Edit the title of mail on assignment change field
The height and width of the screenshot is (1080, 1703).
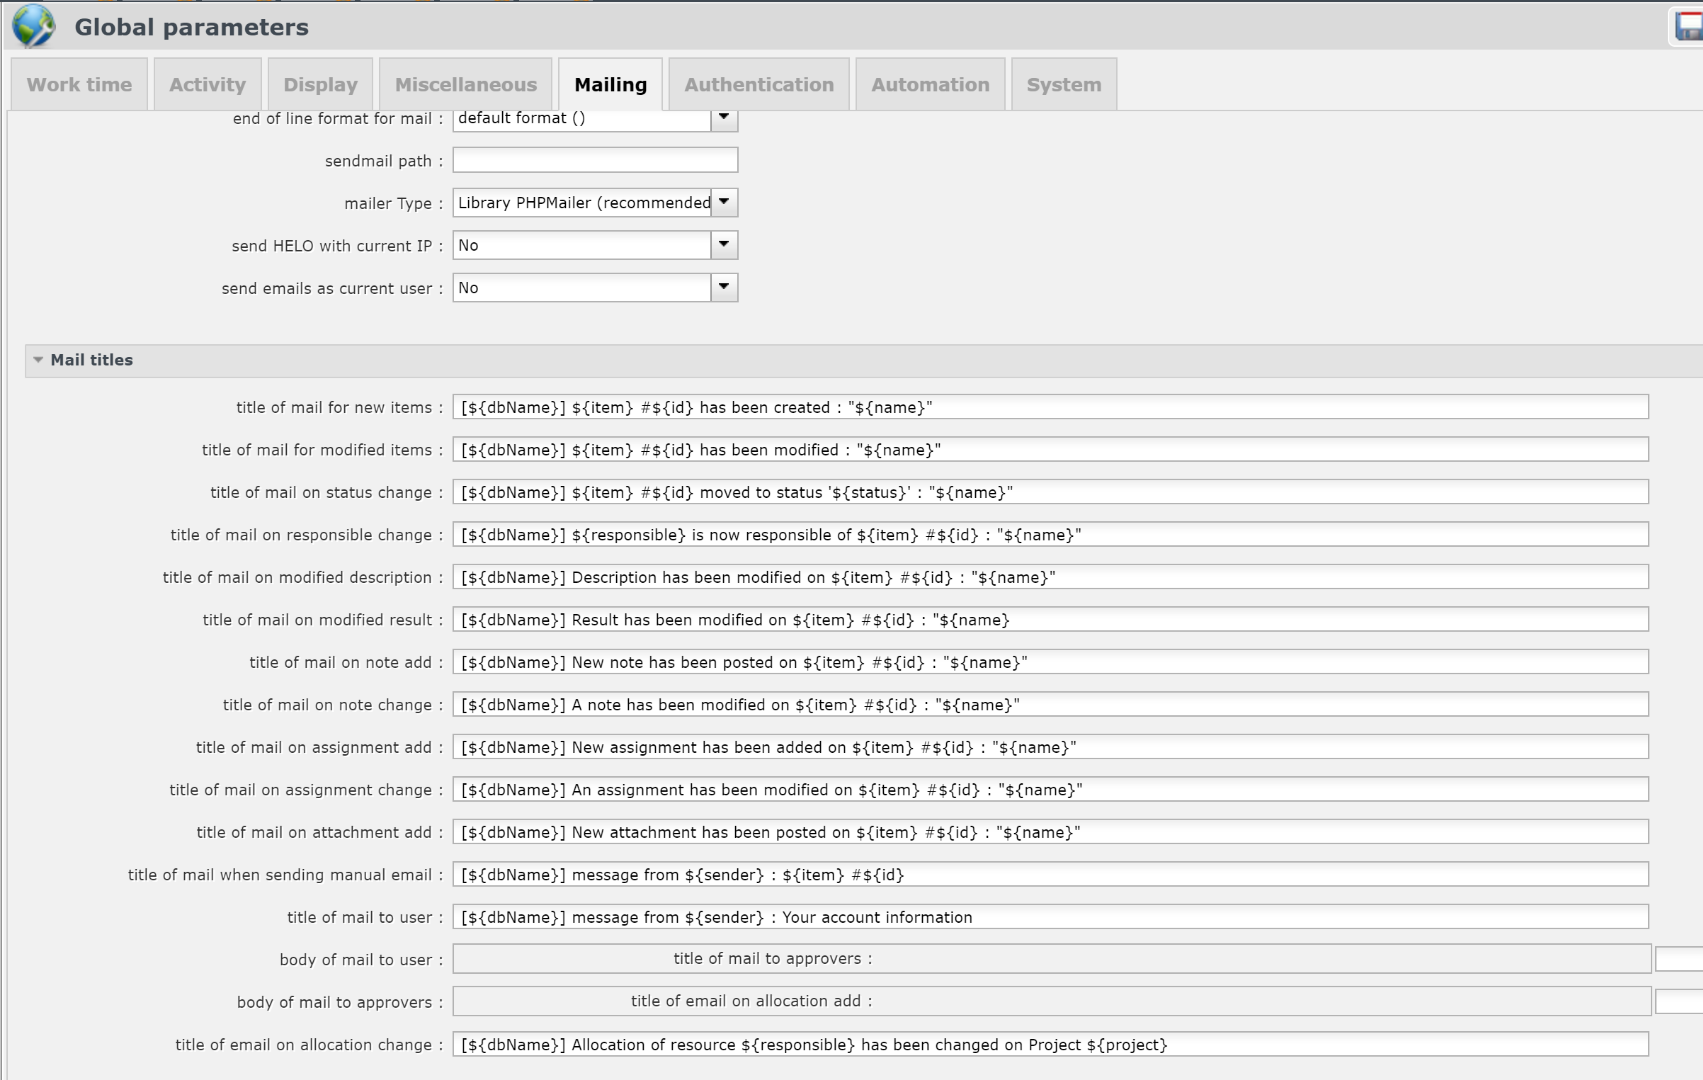(x=1050, y=790)
